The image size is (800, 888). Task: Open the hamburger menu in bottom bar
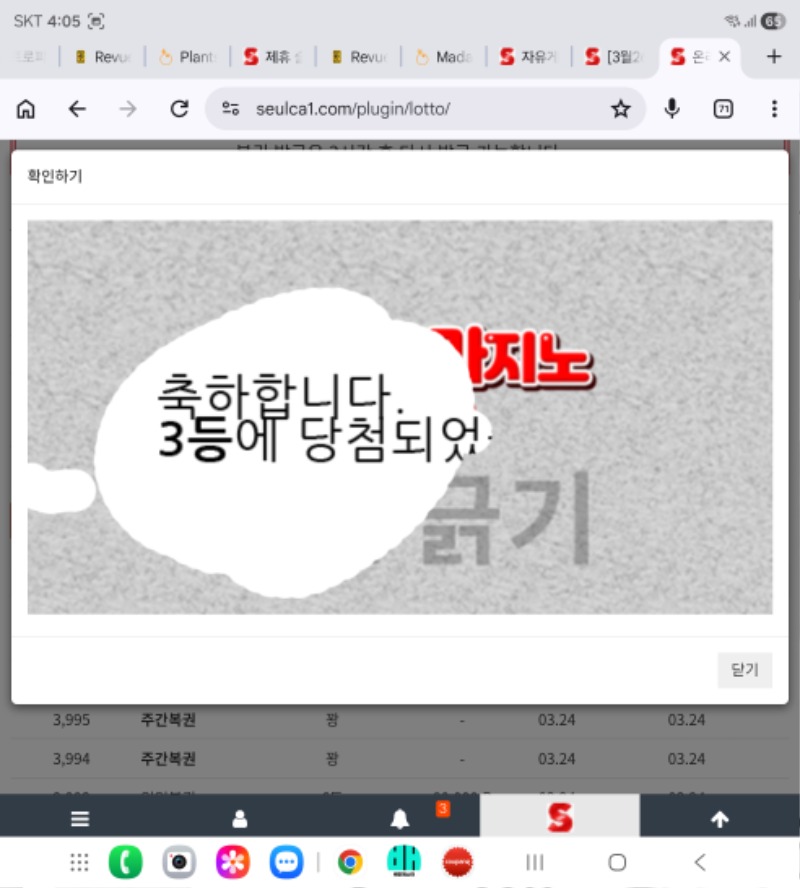80,819
